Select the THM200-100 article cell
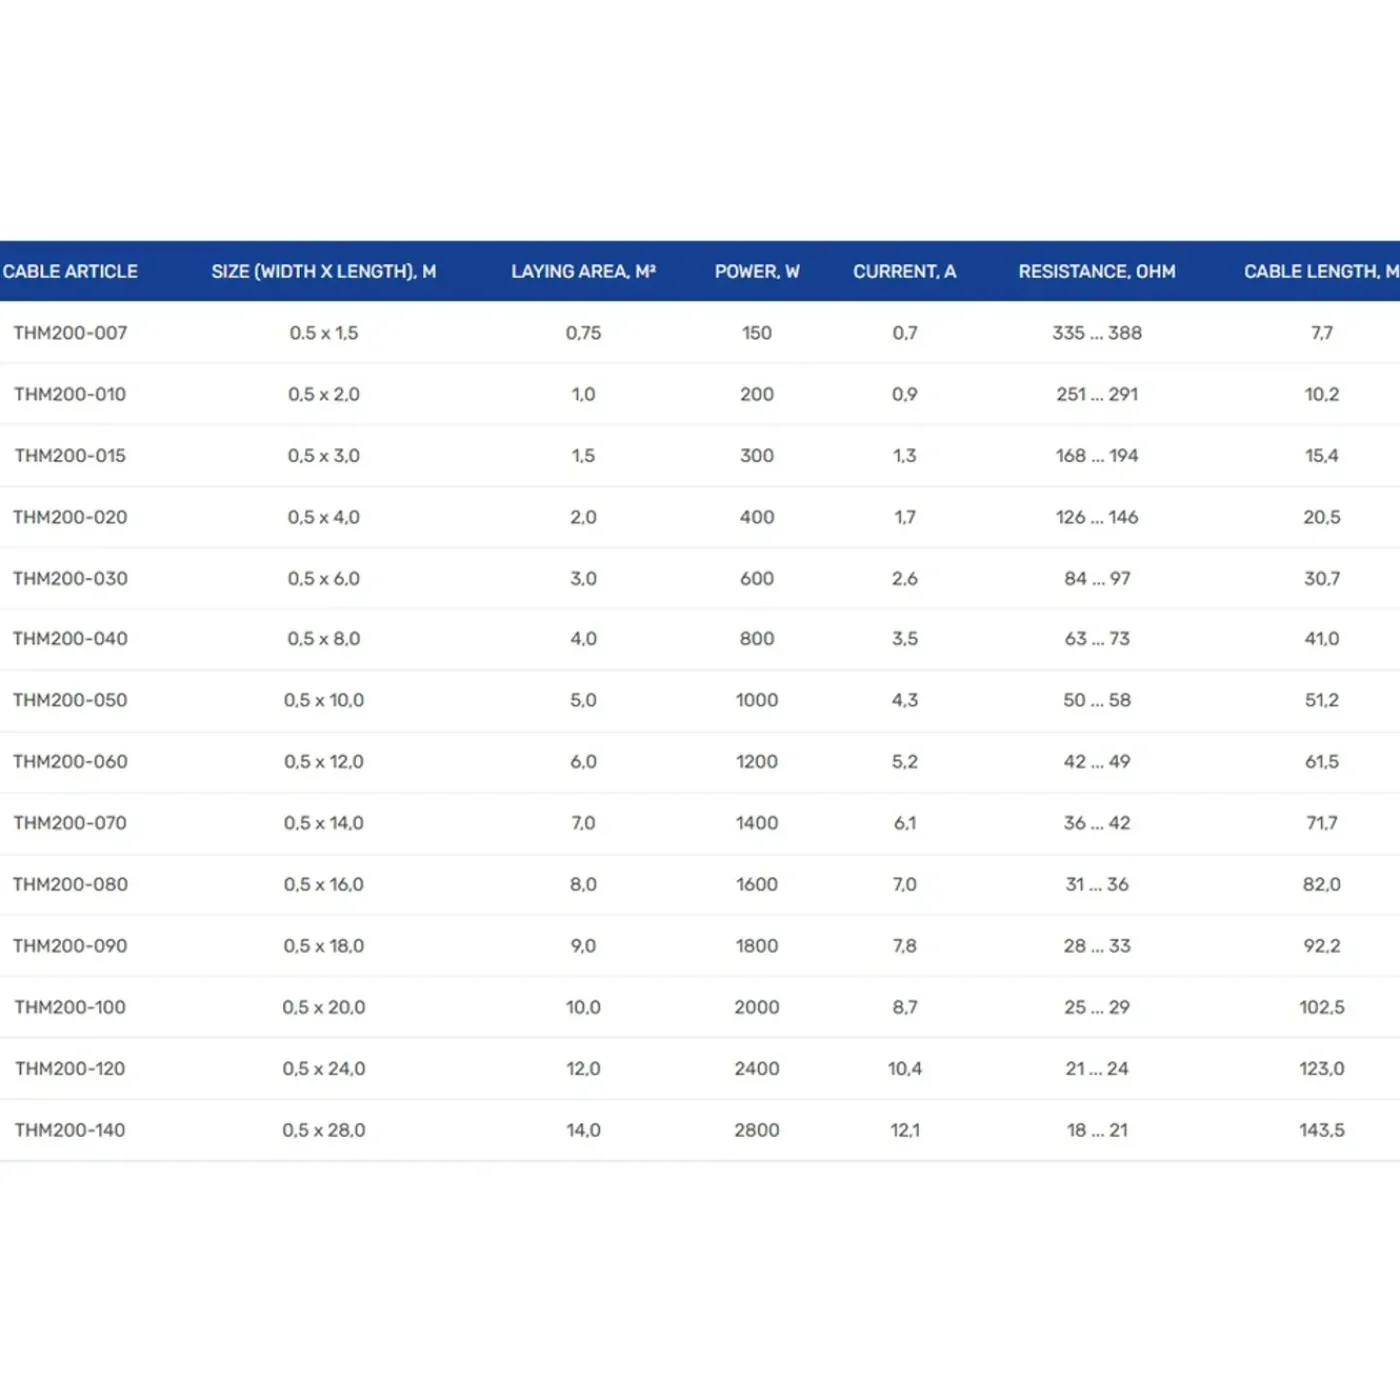Viewport: 1400px width, 1400px height. (70, 1007)
